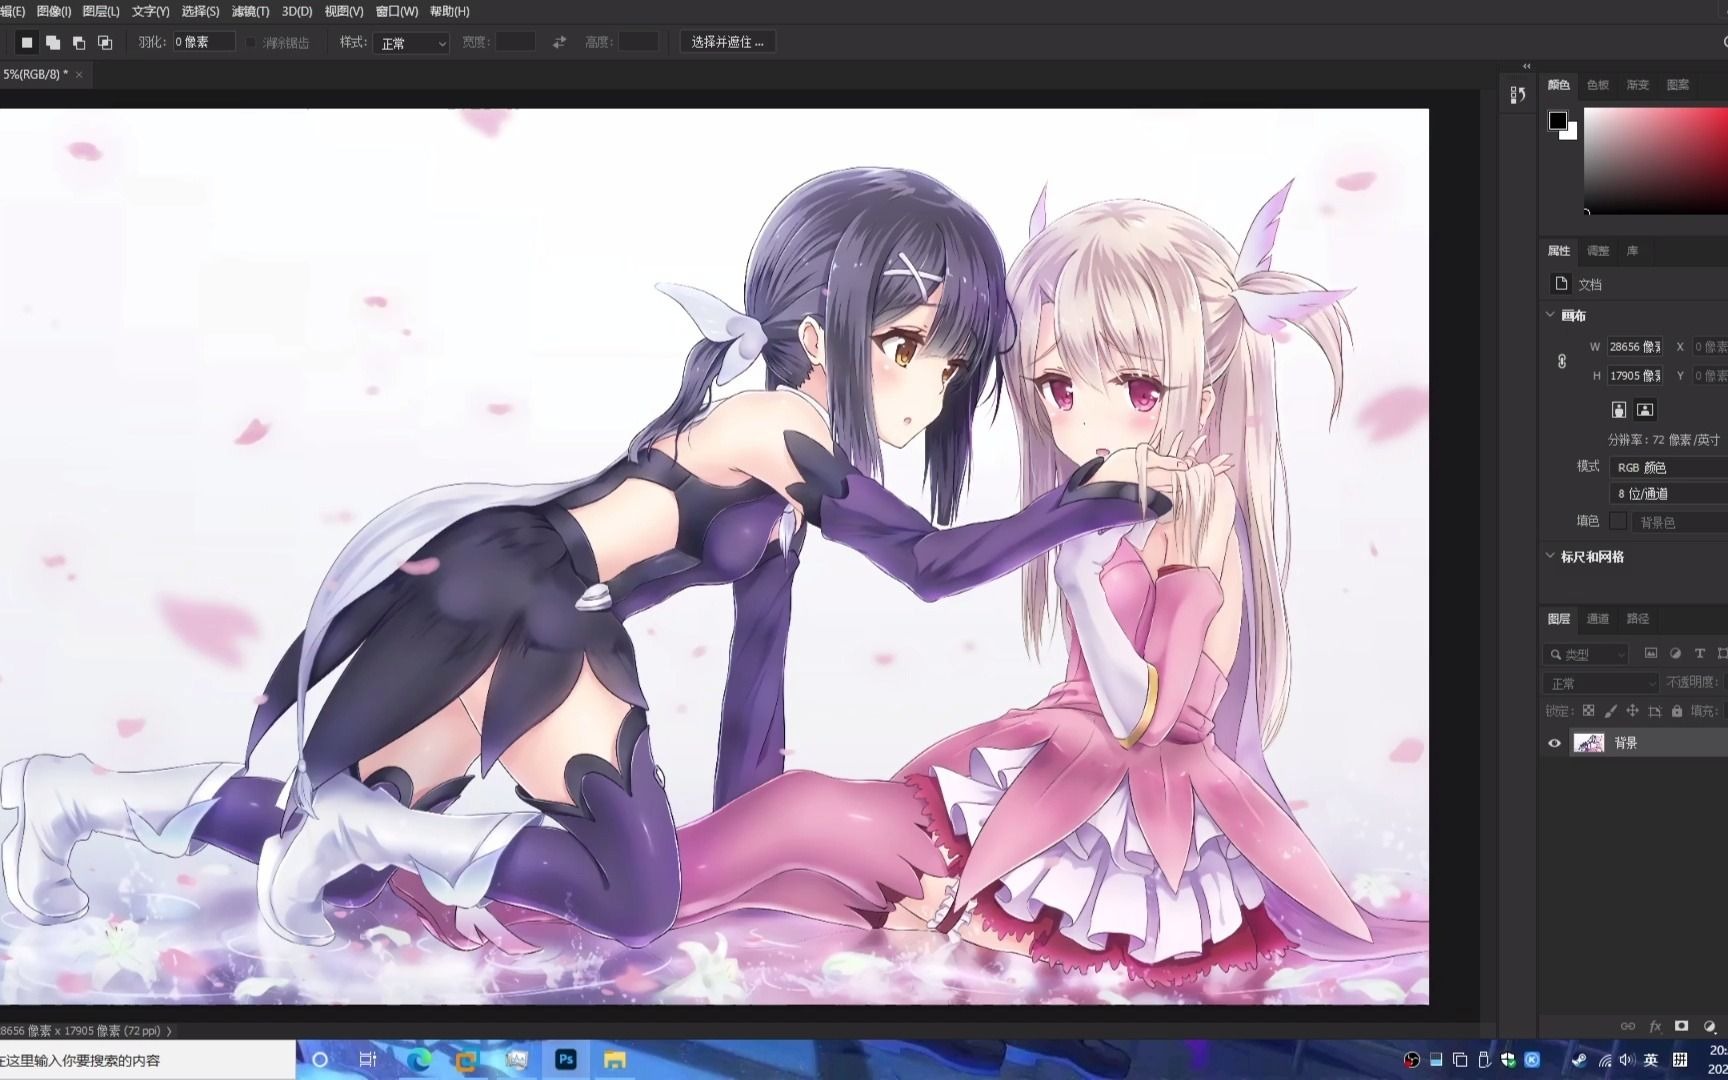Filter layers by adjustment layer icon
Screen dimensions: 1728x1080
click(x=1675, y=653)
